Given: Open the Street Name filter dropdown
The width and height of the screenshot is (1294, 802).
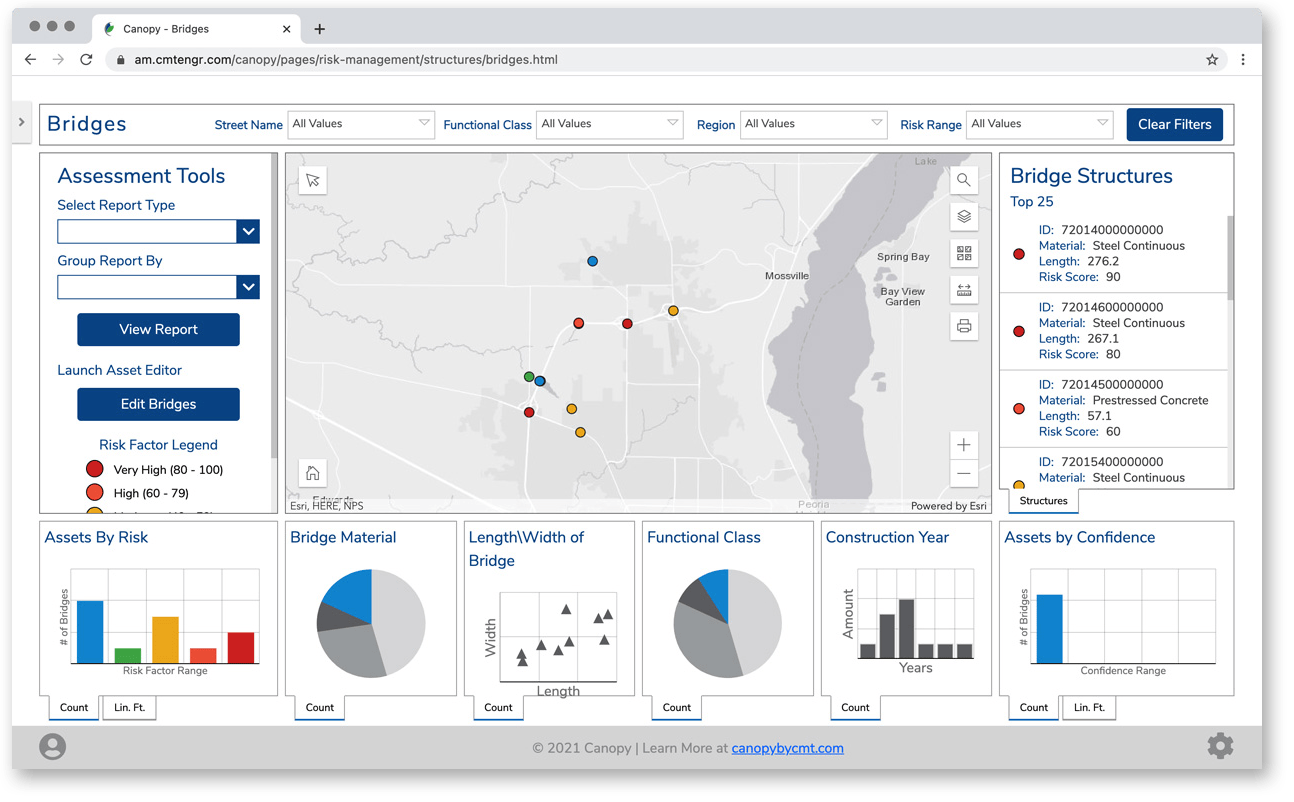Looking at the screenshot, I should pyautogui.click(x=361, y=124).
